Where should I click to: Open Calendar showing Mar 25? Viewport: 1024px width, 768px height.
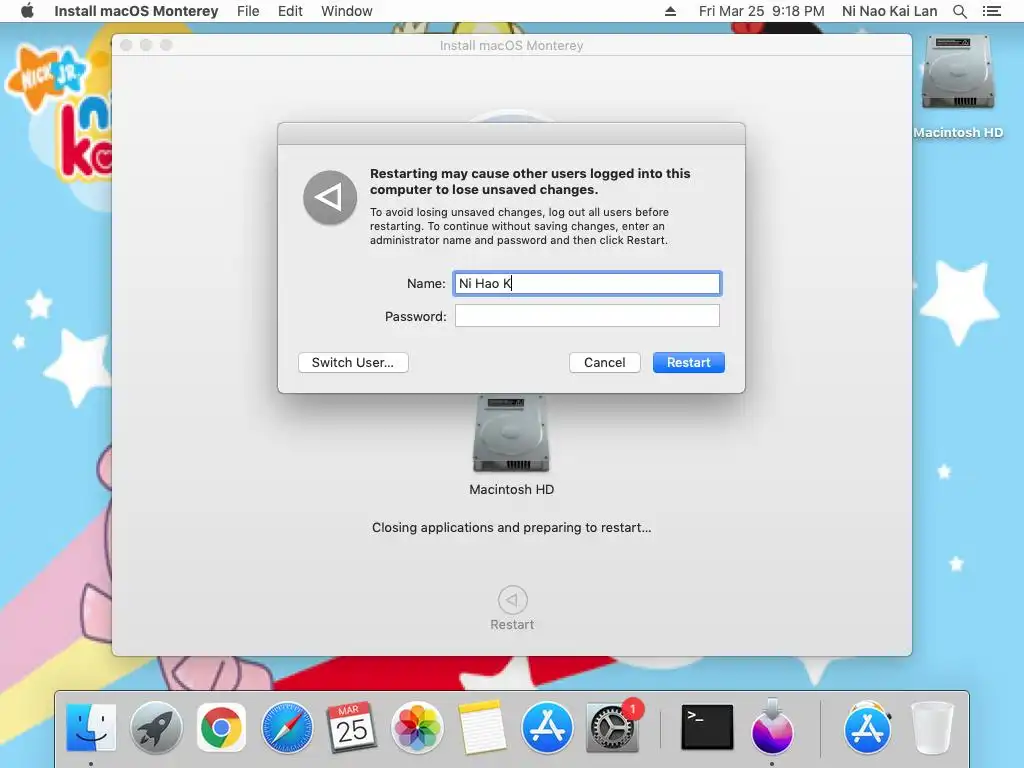[351, 728]
